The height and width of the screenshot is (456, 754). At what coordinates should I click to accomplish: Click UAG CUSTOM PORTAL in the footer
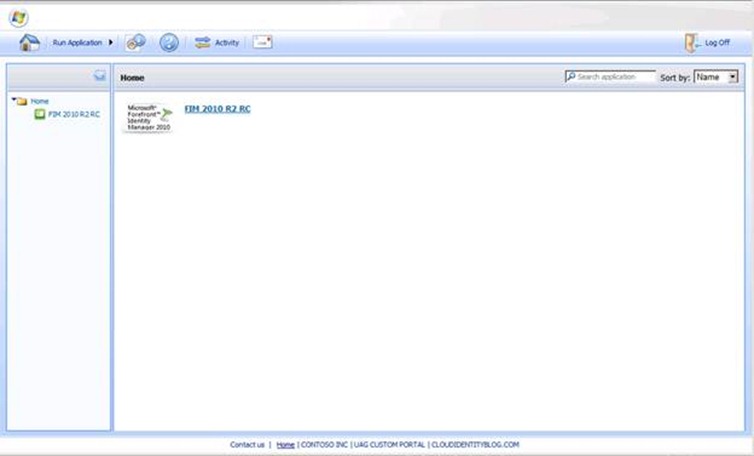[x=390, y=444]
